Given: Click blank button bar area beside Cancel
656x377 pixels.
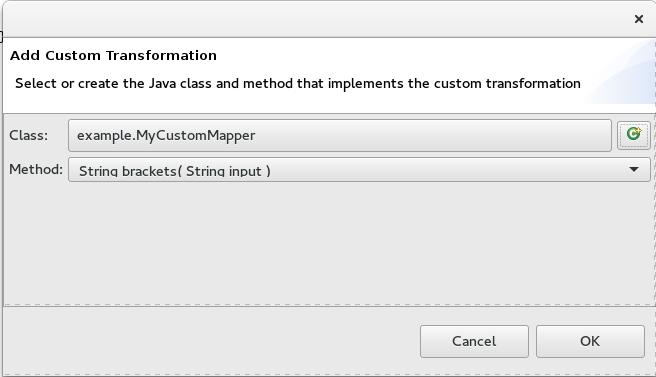Looking at the screenshot, I should coord(209,341).
